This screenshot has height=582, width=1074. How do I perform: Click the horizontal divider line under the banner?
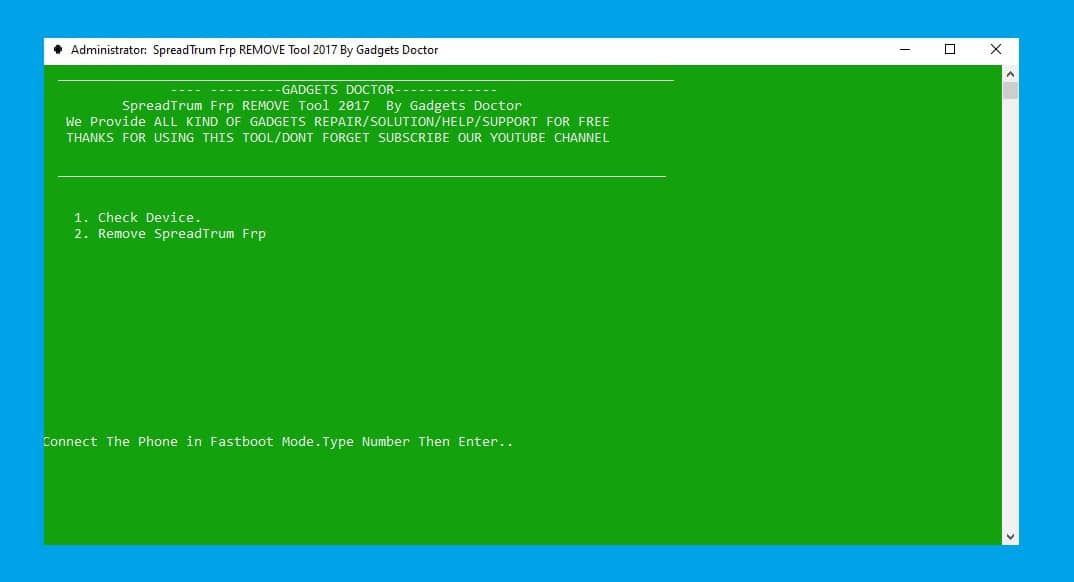[363, 174]
